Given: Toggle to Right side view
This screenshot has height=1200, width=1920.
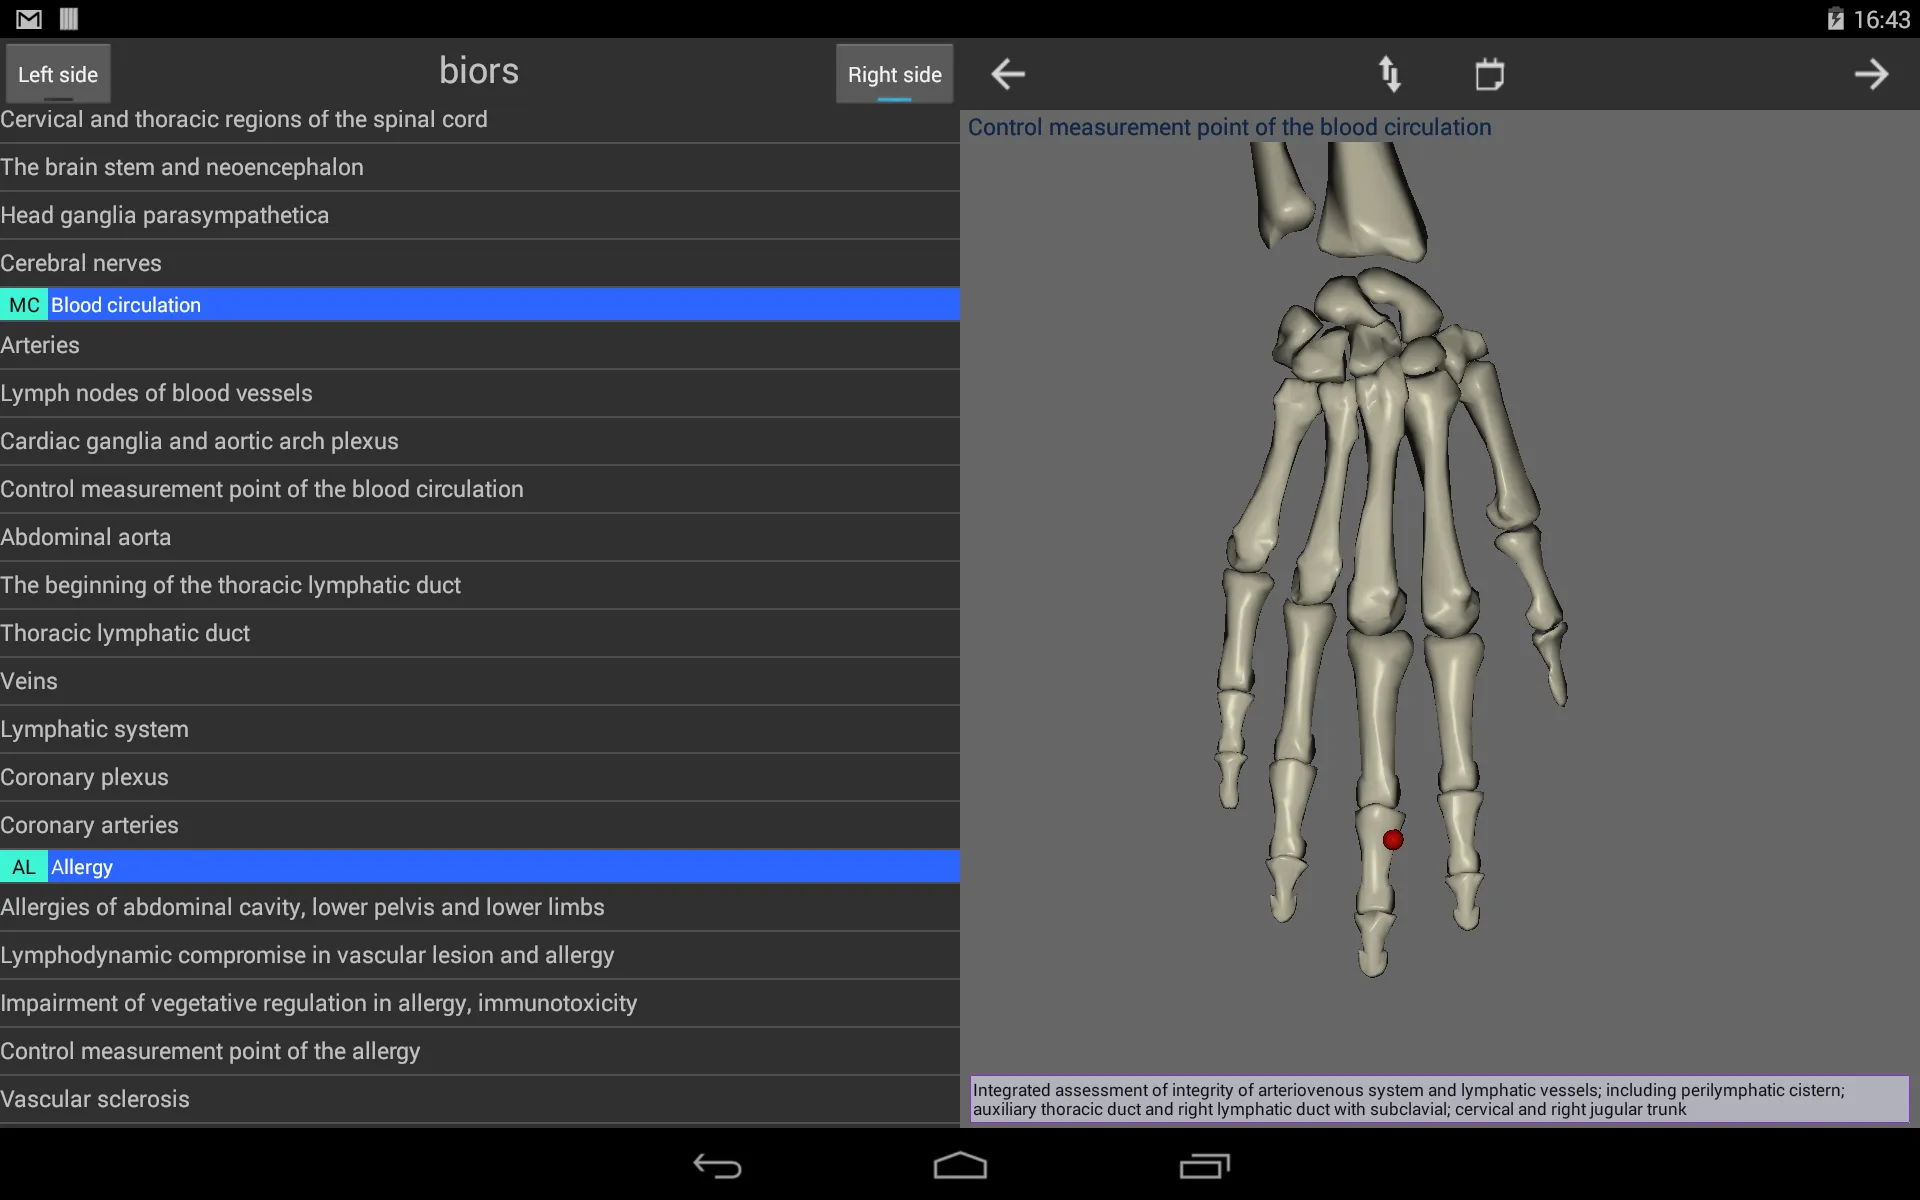Looking at the screenshot, I should tap(894, 73).
